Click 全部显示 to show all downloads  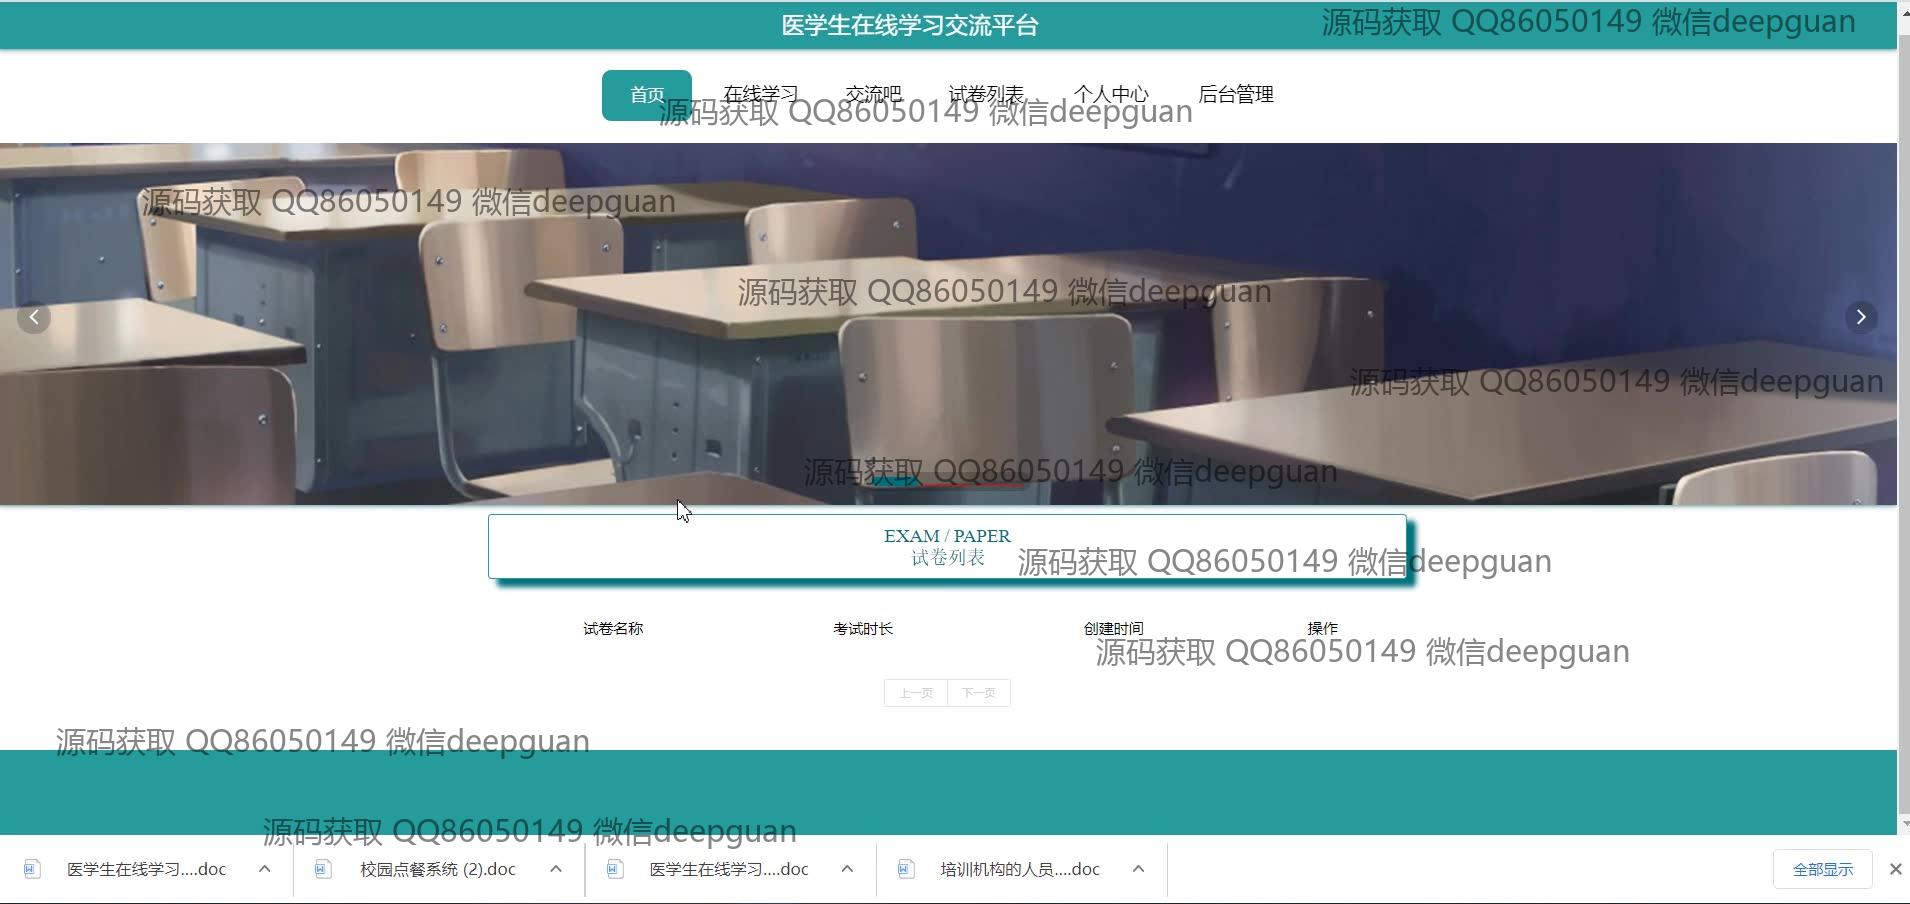[x=1822, y=869]
